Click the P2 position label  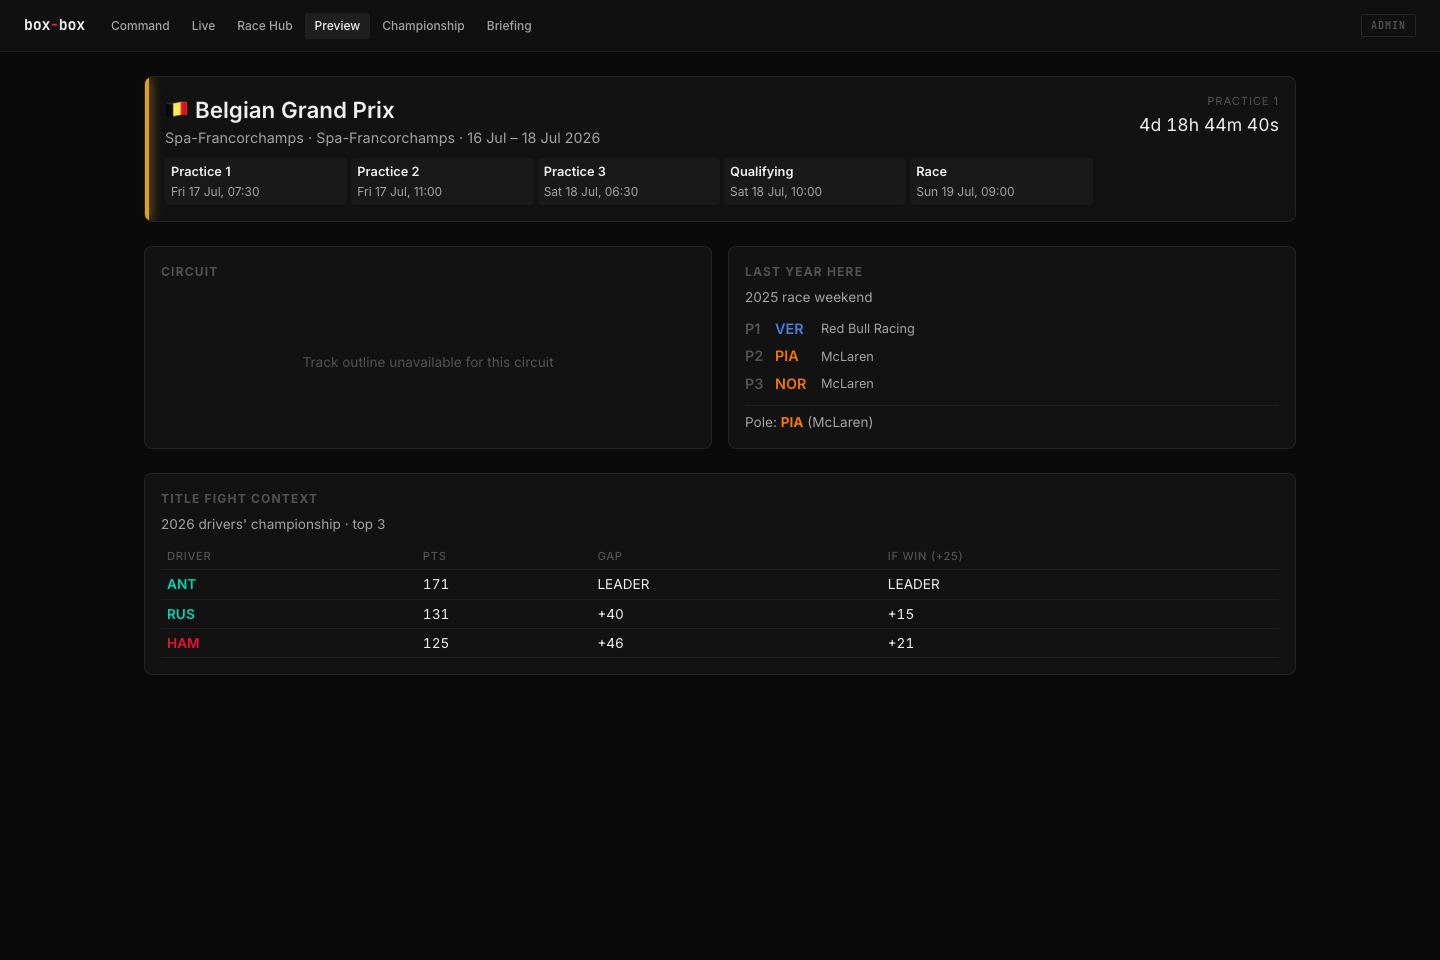tap(754, 356)
